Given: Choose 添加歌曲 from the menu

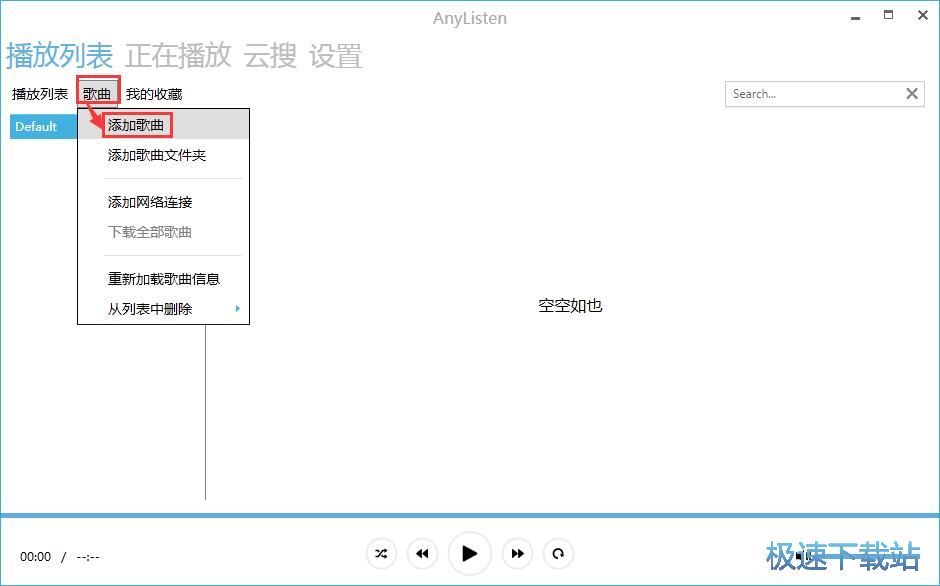Looking at the screenshot, I should pos(163,125).
